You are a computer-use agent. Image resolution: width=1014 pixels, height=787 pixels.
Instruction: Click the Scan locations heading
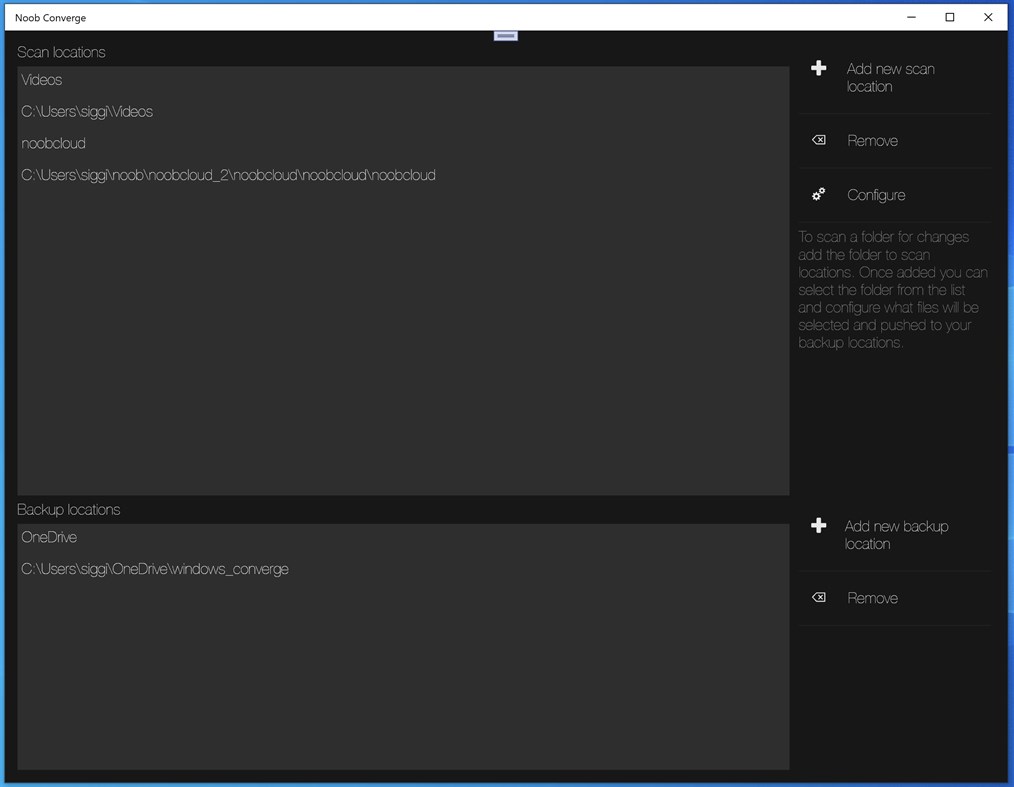point(61,52)
